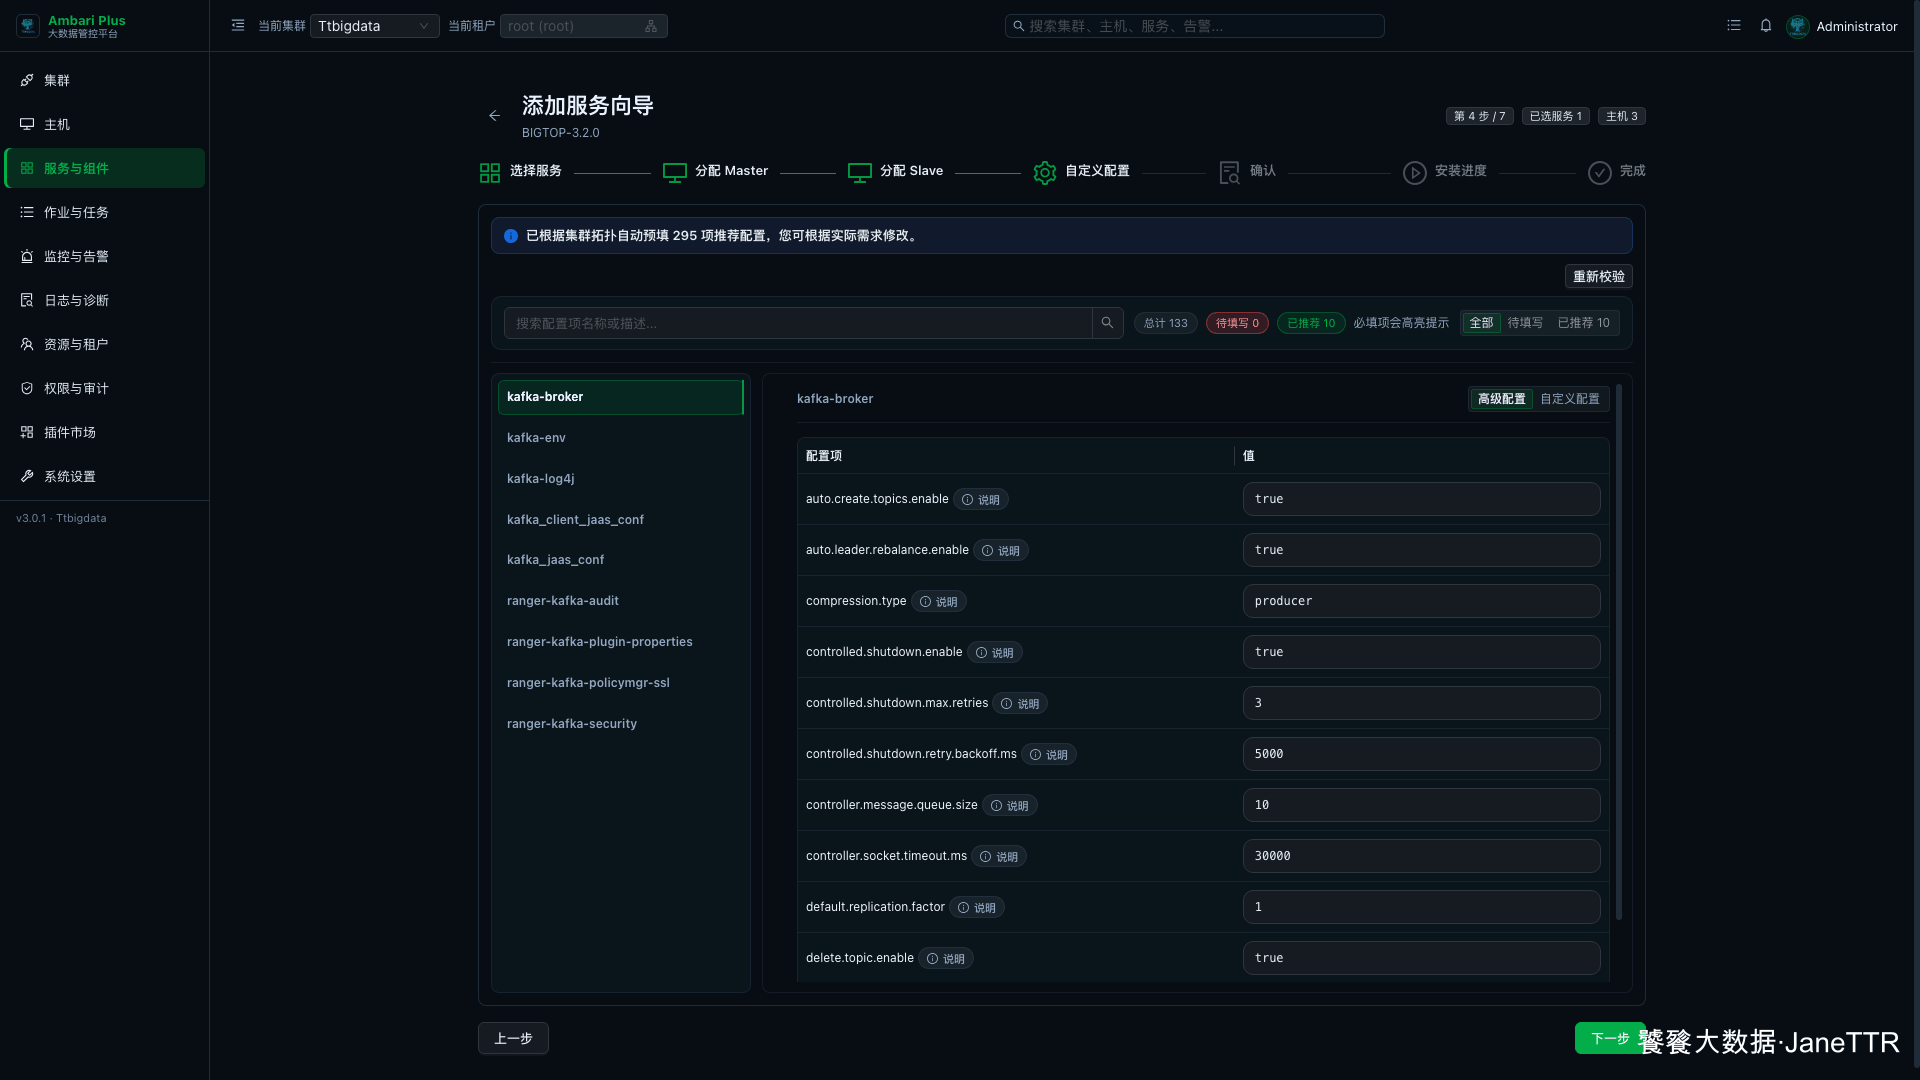Click the tenant tree icon in 当前租户 field
This screenshot has width=1920, height=1080.
coord(651,26)
